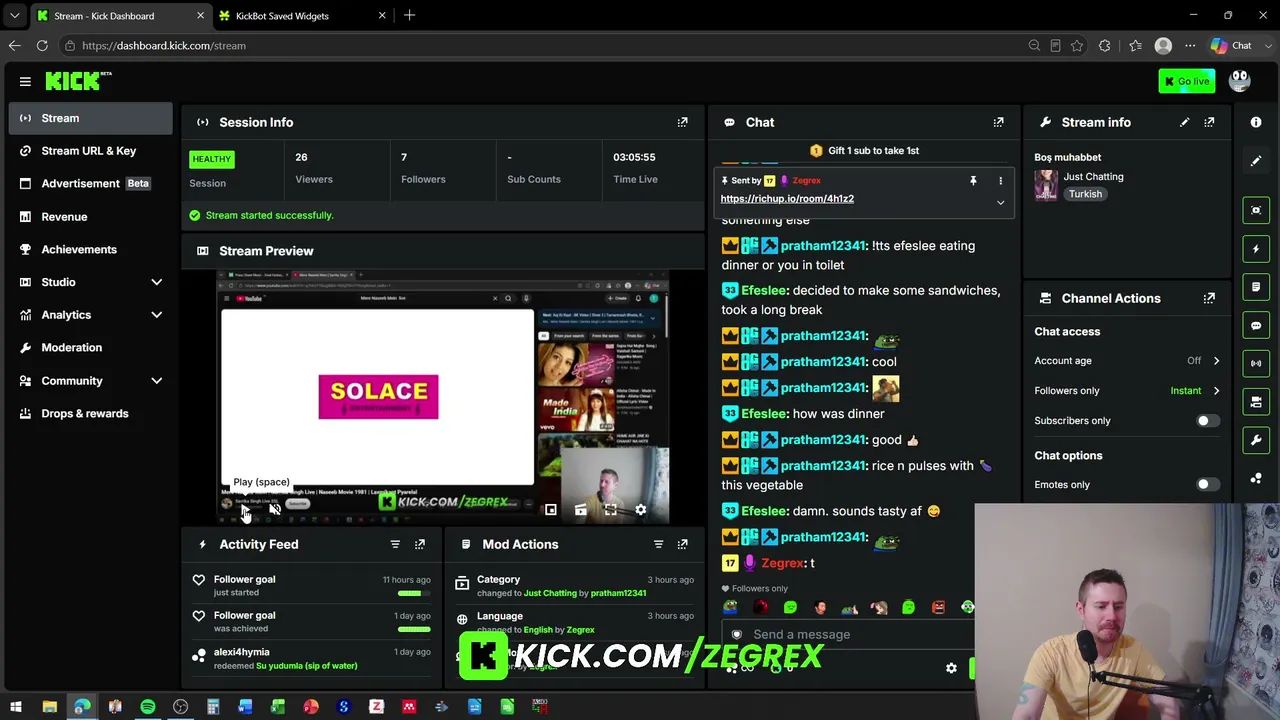Unpin the pinned chat message
The image size is (1280, 720).
coord(973,181)
